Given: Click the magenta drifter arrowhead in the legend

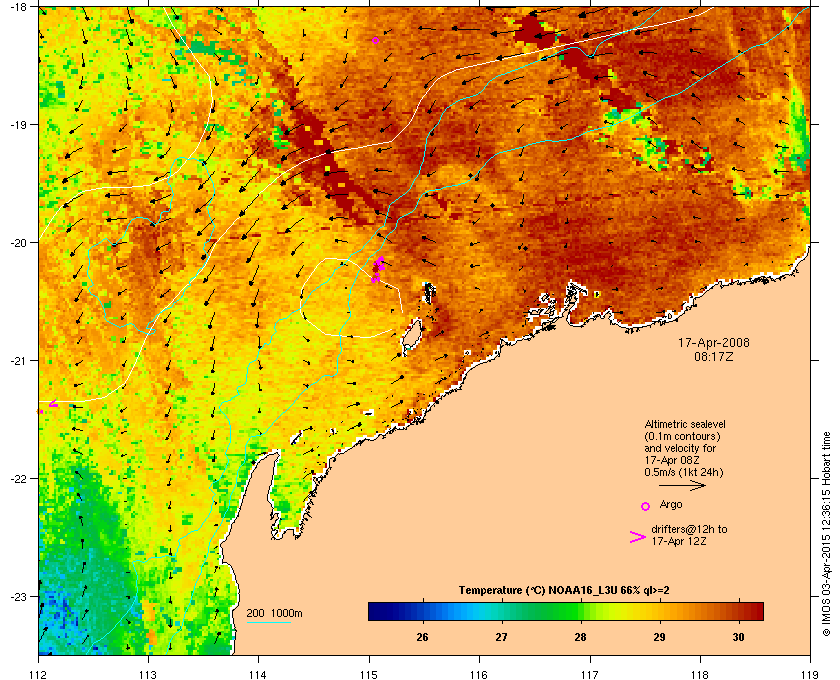Looking at the screenshot, I should pos(638,537).
